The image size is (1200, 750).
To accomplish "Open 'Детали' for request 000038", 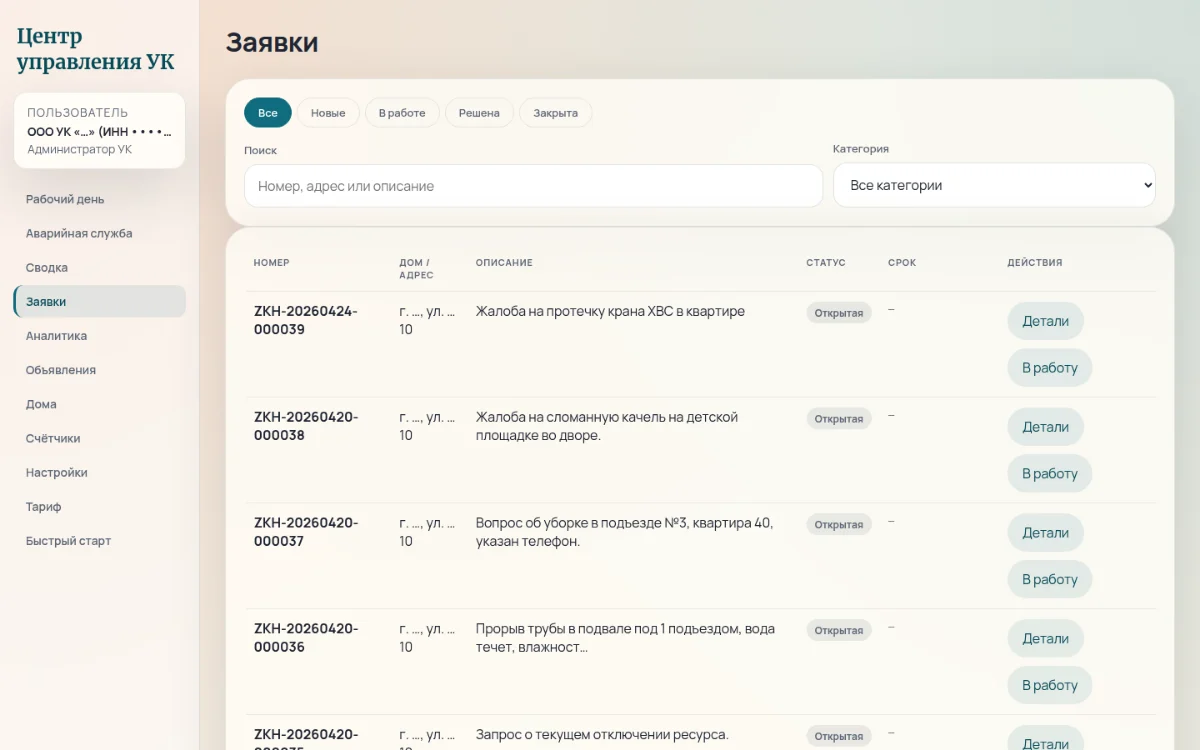I will pyautogui.click(x=1045, y=427).
